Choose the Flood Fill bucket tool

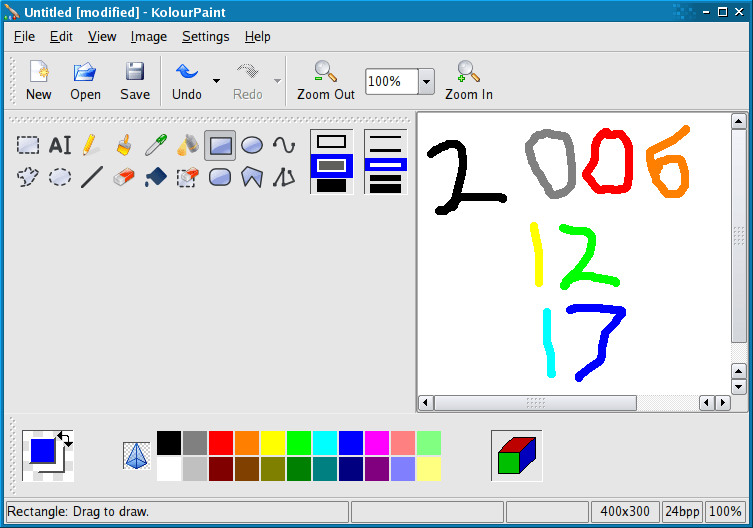pyautogui.click(x=155, y=177)
